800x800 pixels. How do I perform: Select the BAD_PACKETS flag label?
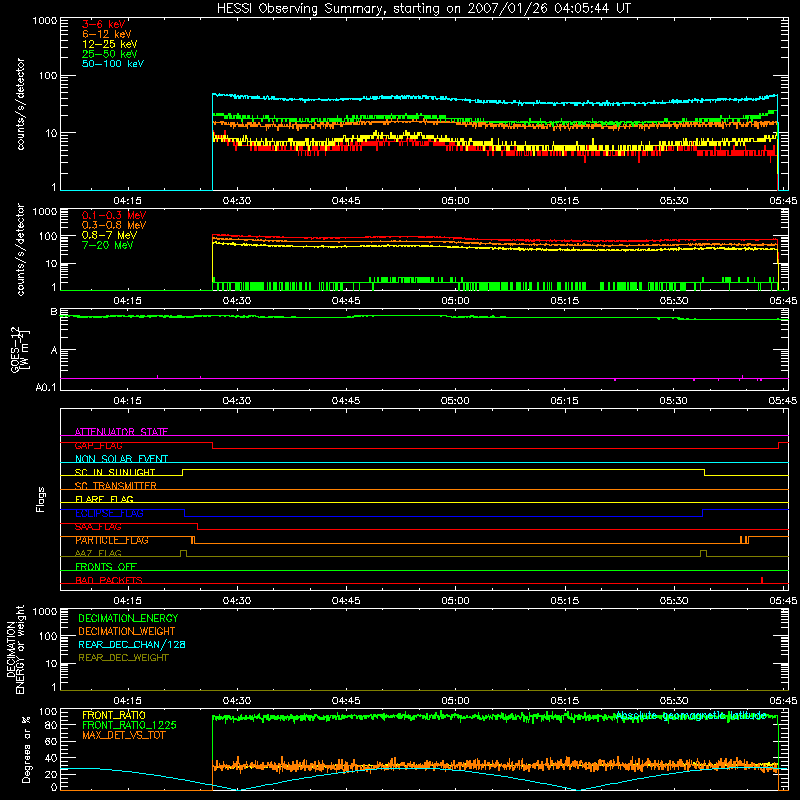[109, 580]
